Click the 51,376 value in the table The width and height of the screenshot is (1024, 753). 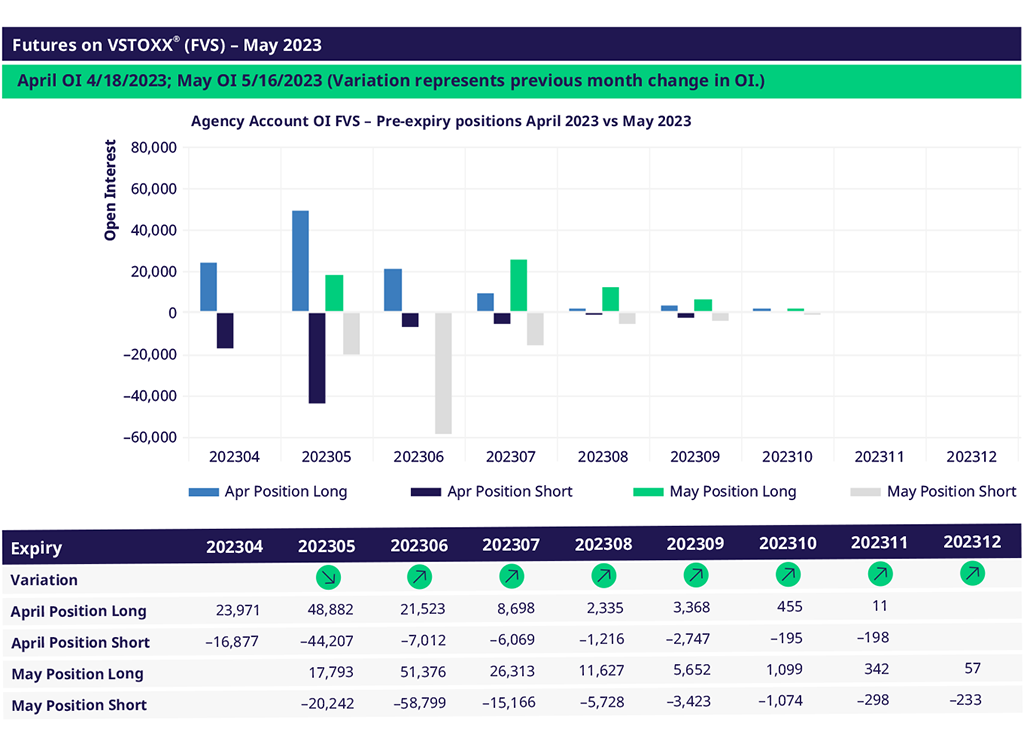418,673
